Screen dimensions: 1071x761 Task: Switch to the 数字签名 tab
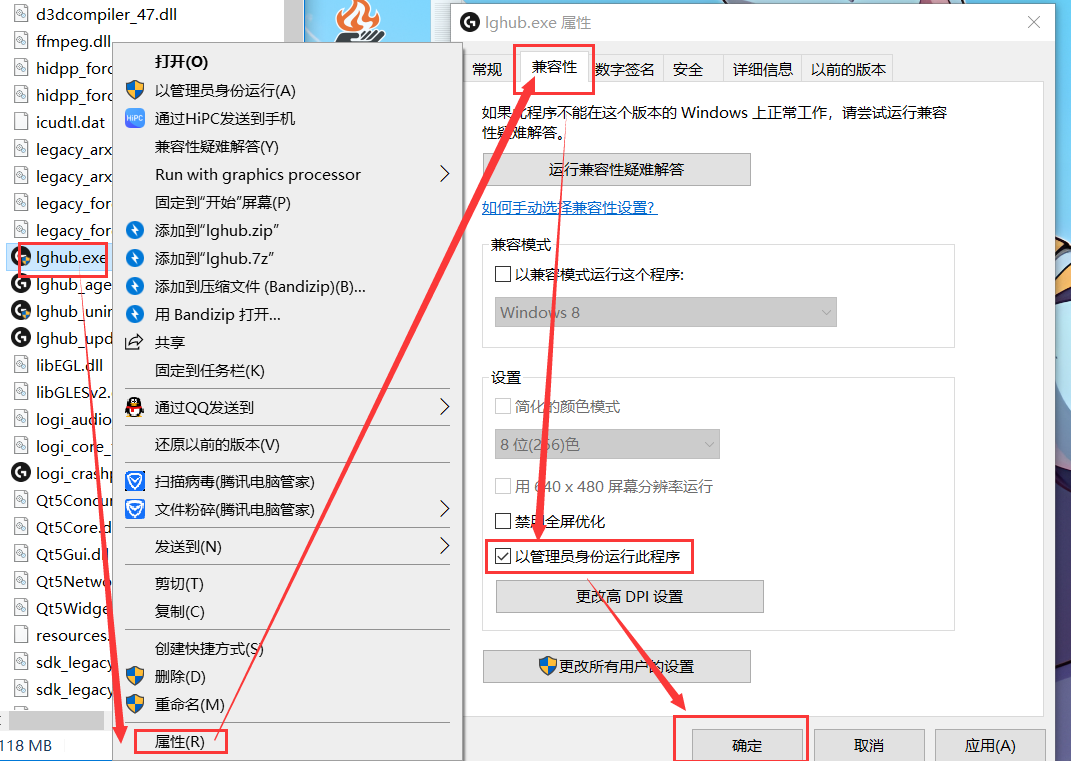pyautogui.click(x=625, y=69)
